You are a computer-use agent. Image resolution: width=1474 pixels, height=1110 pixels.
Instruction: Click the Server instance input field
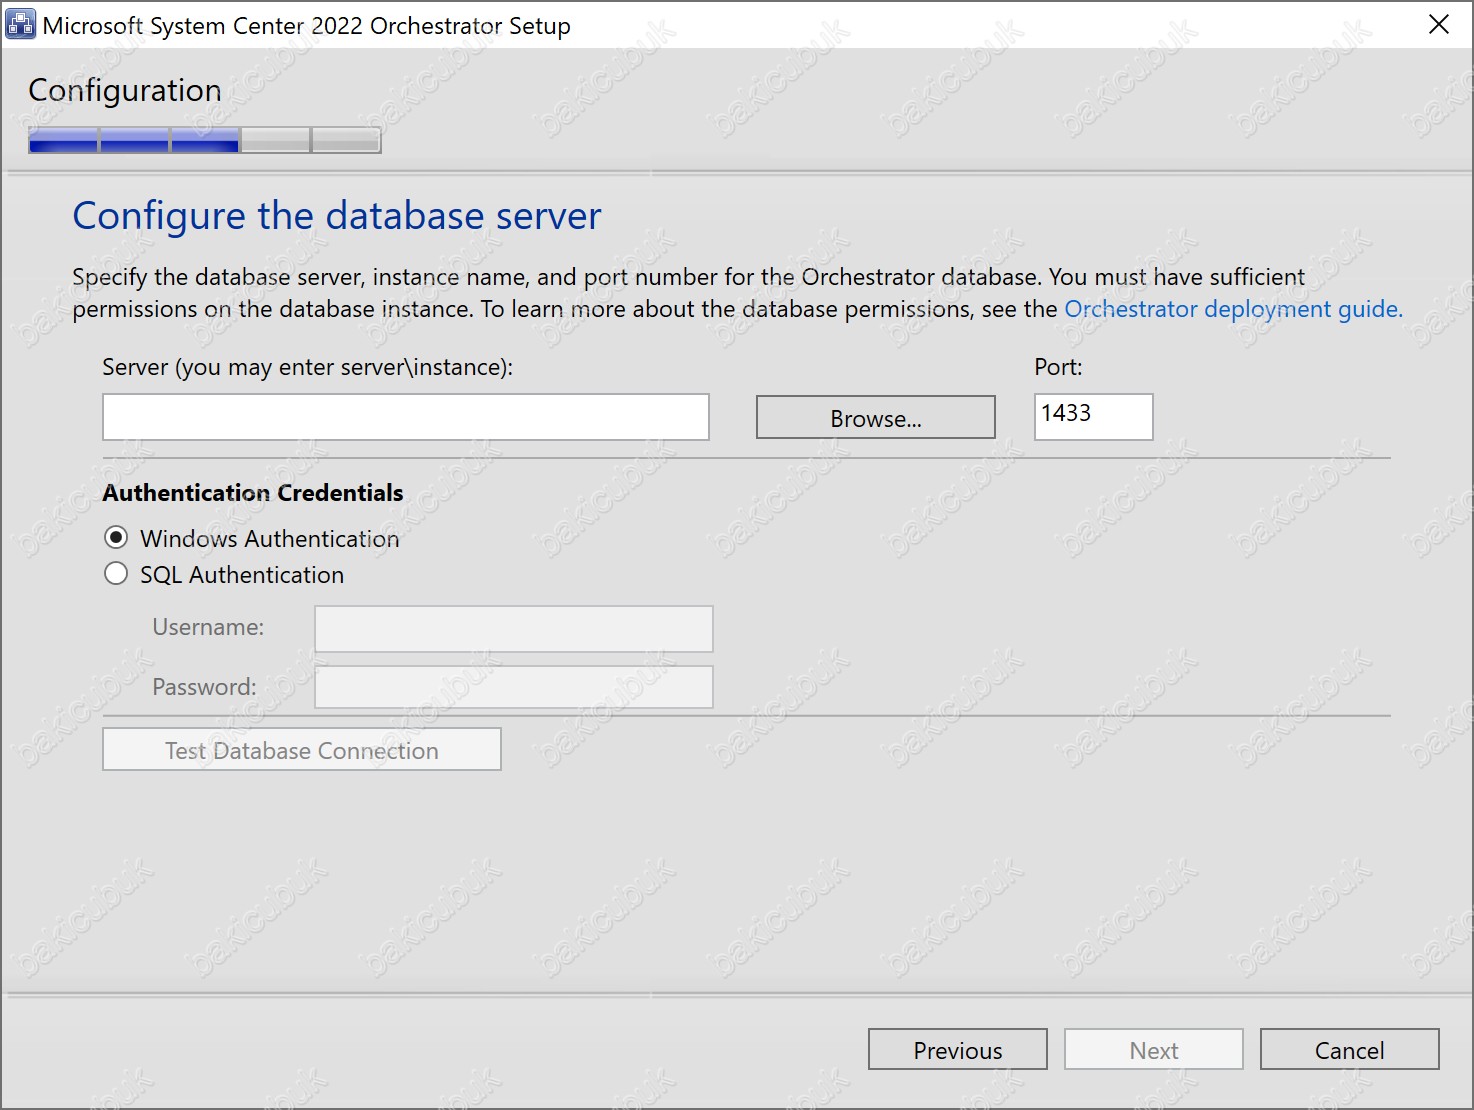[406, 417]
